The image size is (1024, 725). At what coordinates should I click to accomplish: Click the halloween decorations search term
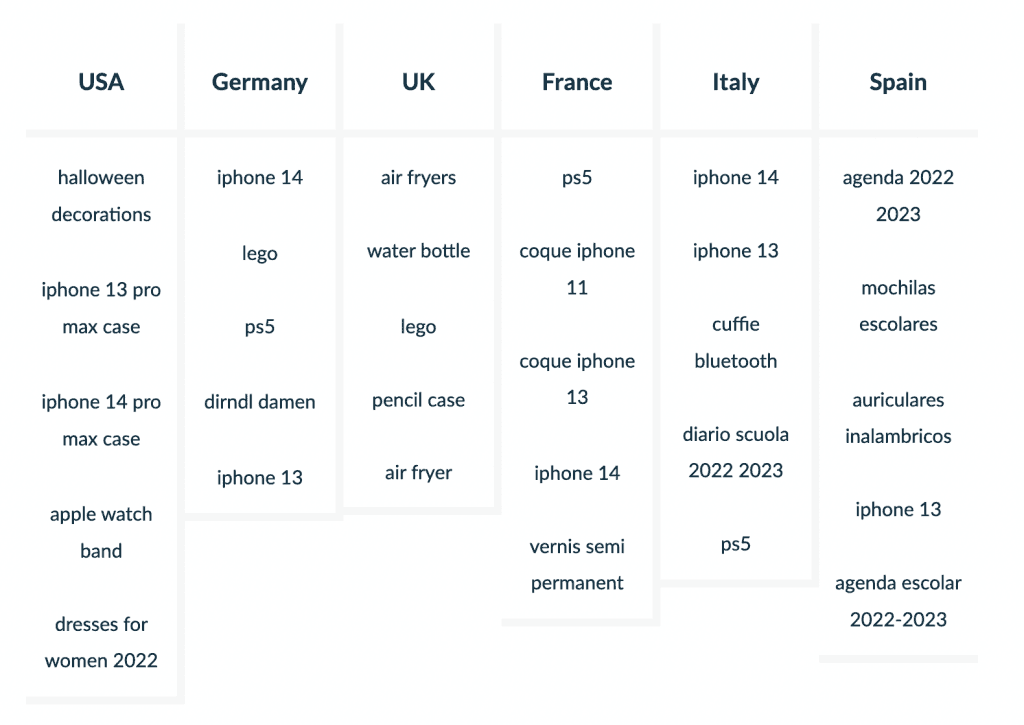coord(101,196)
